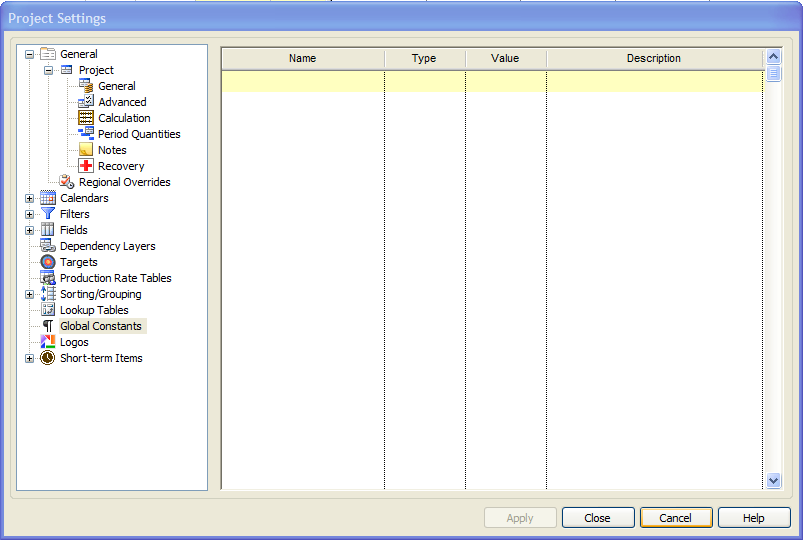The width and height of the screenshot is (803, 540).
Task: Select the Targets bullseye icon
Action: click(x=48, y=262)
